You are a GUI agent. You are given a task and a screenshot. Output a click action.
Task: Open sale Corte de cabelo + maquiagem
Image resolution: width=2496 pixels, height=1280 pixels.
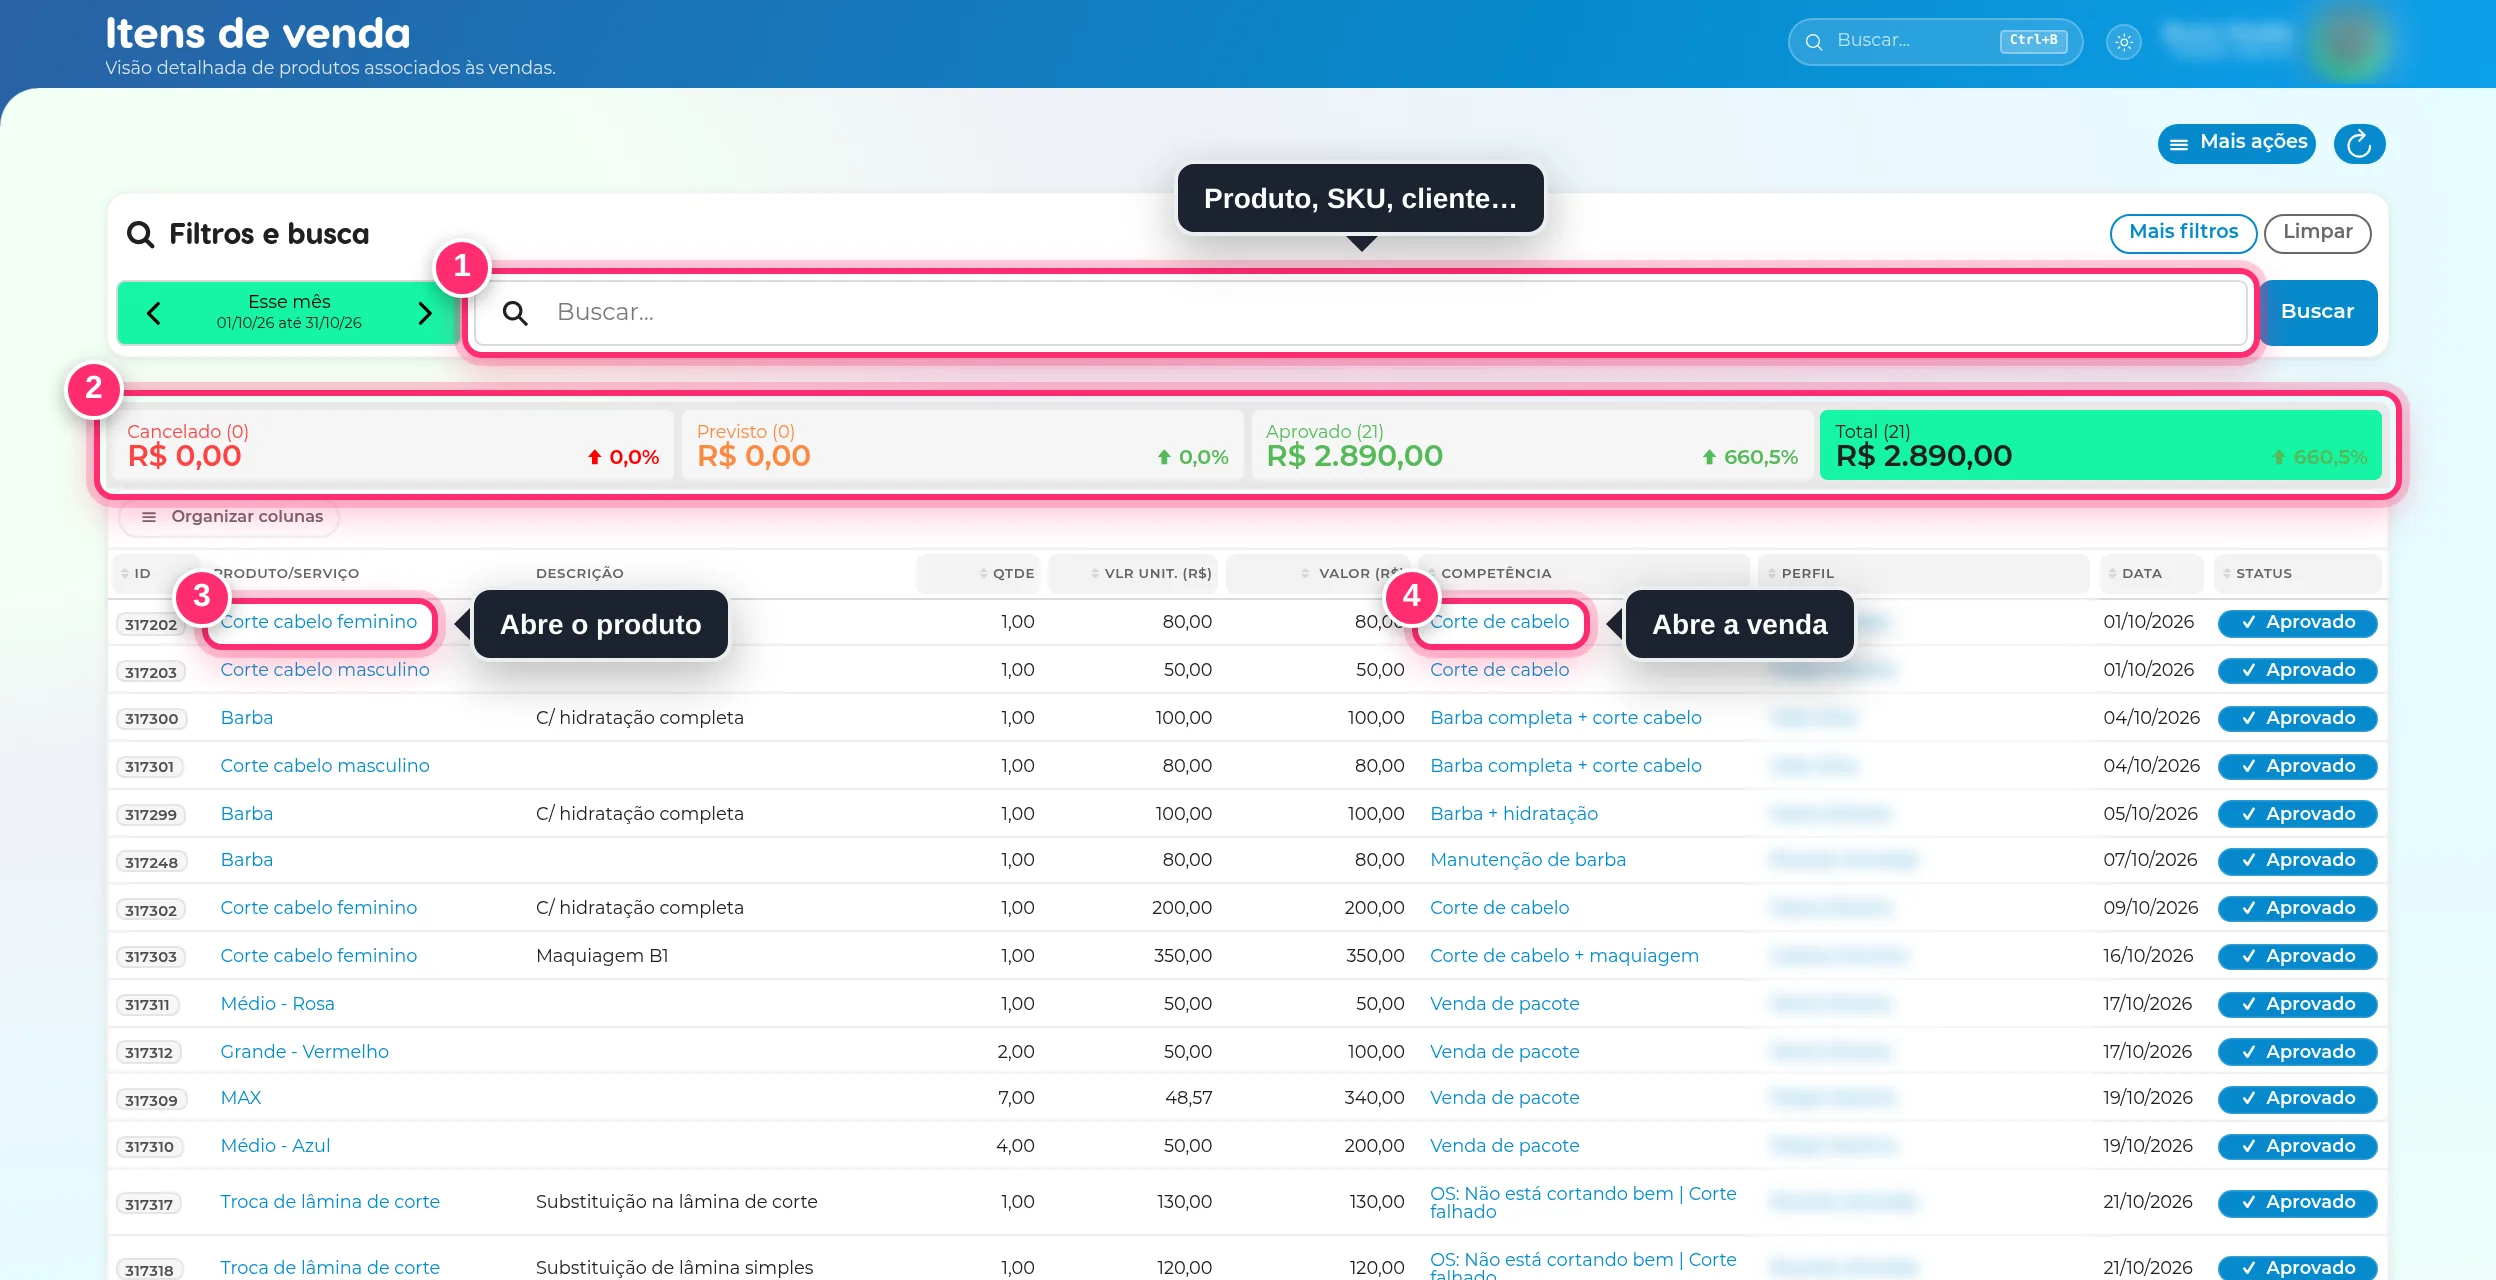tap(1564, 956)
